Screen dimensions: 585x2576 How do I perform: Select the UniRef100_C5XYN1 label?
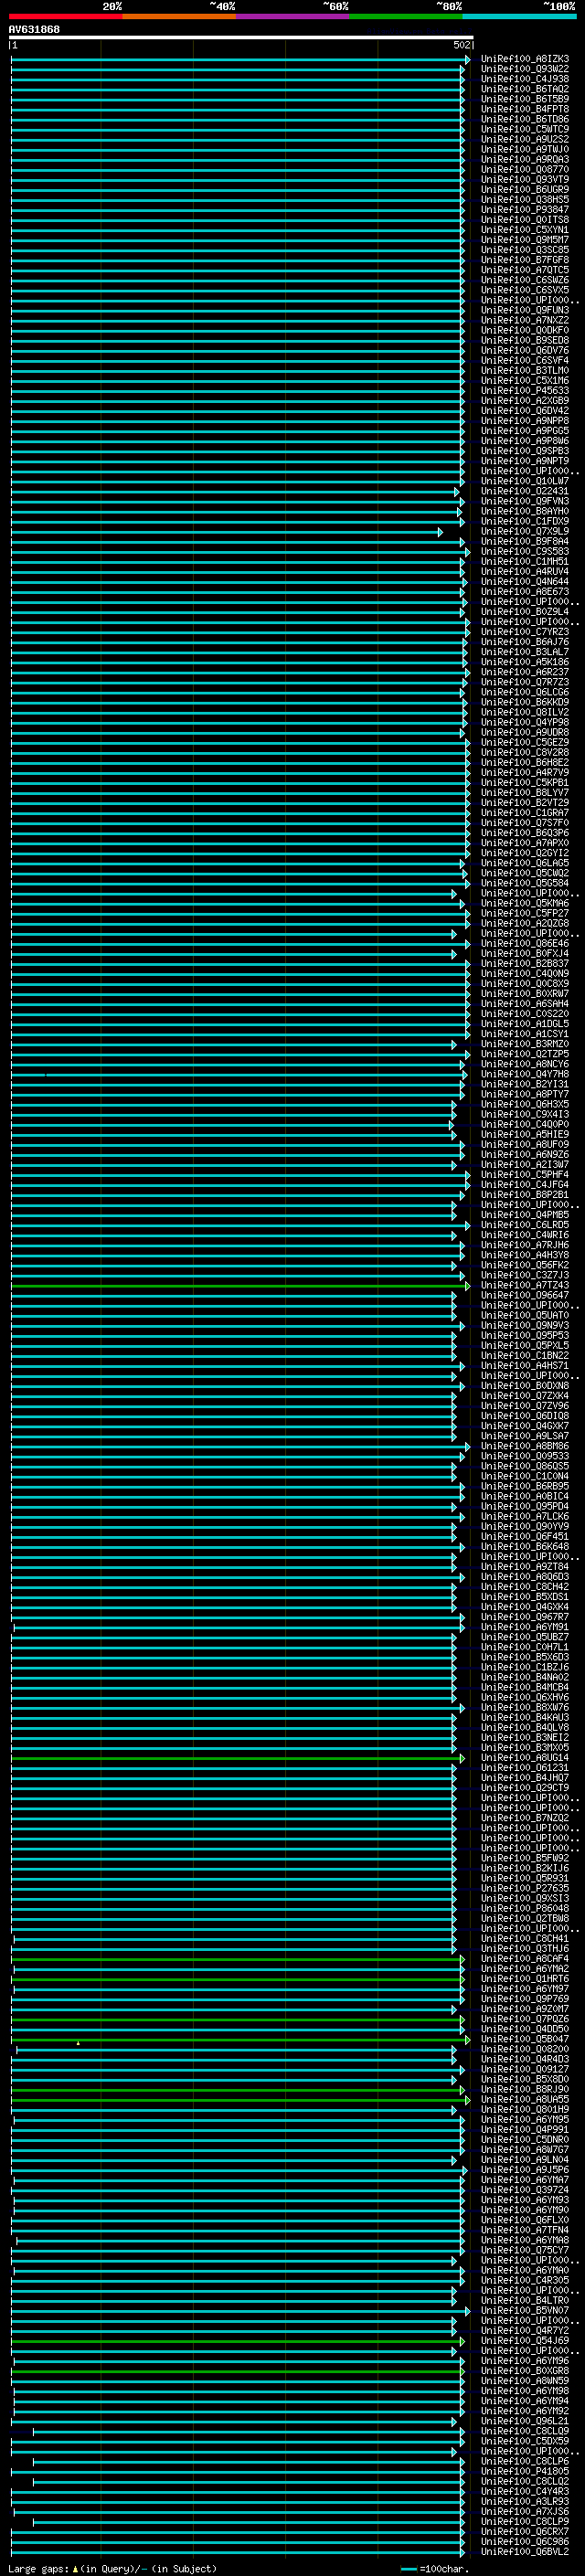pyautogui.click(x=524, y=230)
